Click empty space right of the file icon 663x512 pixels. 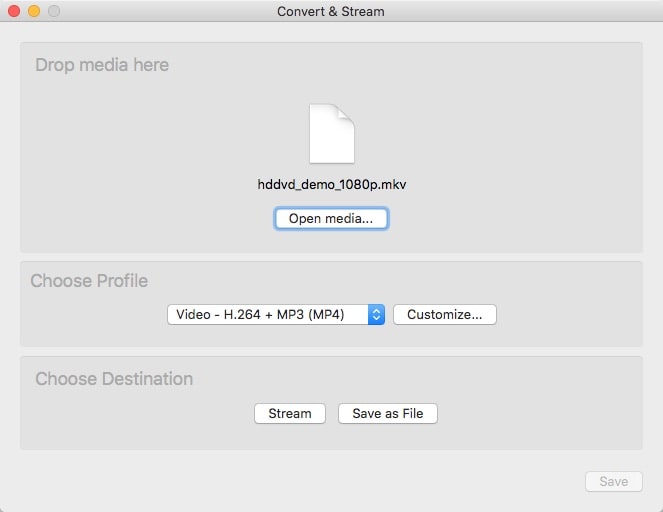click(480, 135)
